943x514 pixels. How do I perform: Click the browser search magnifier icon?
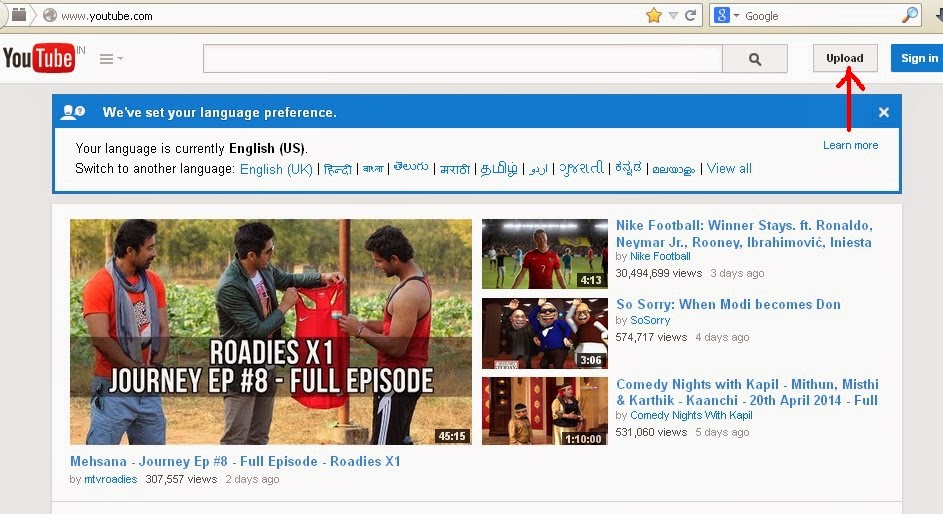(910, 16)
